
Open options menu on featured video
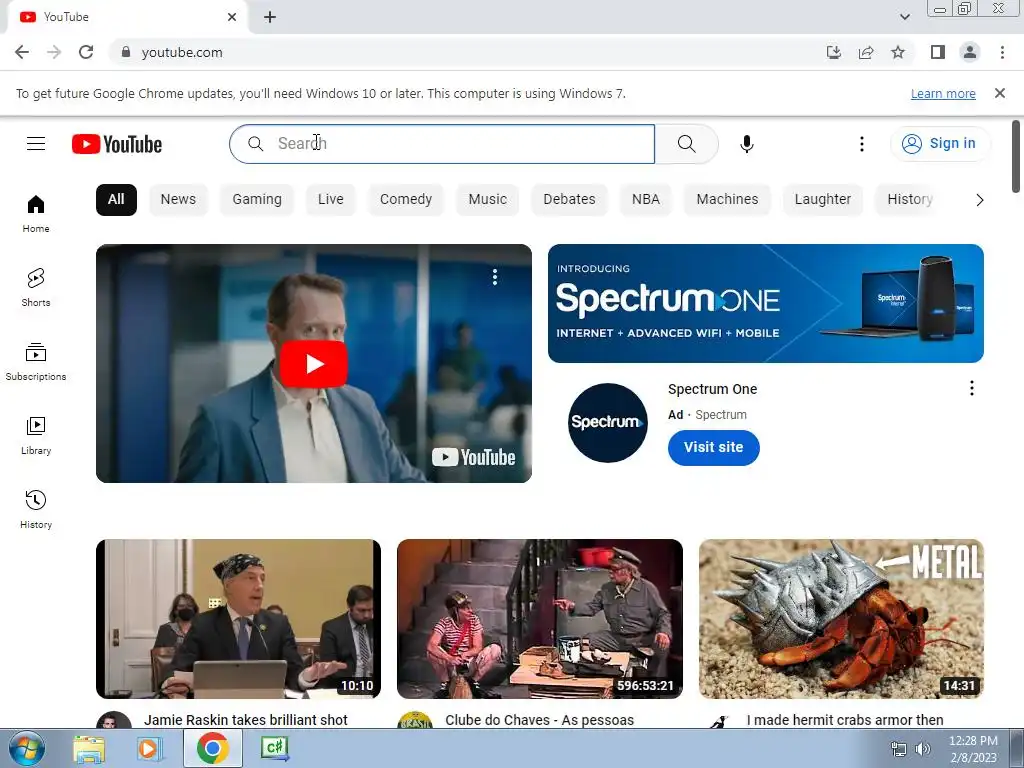click(495, 278)
